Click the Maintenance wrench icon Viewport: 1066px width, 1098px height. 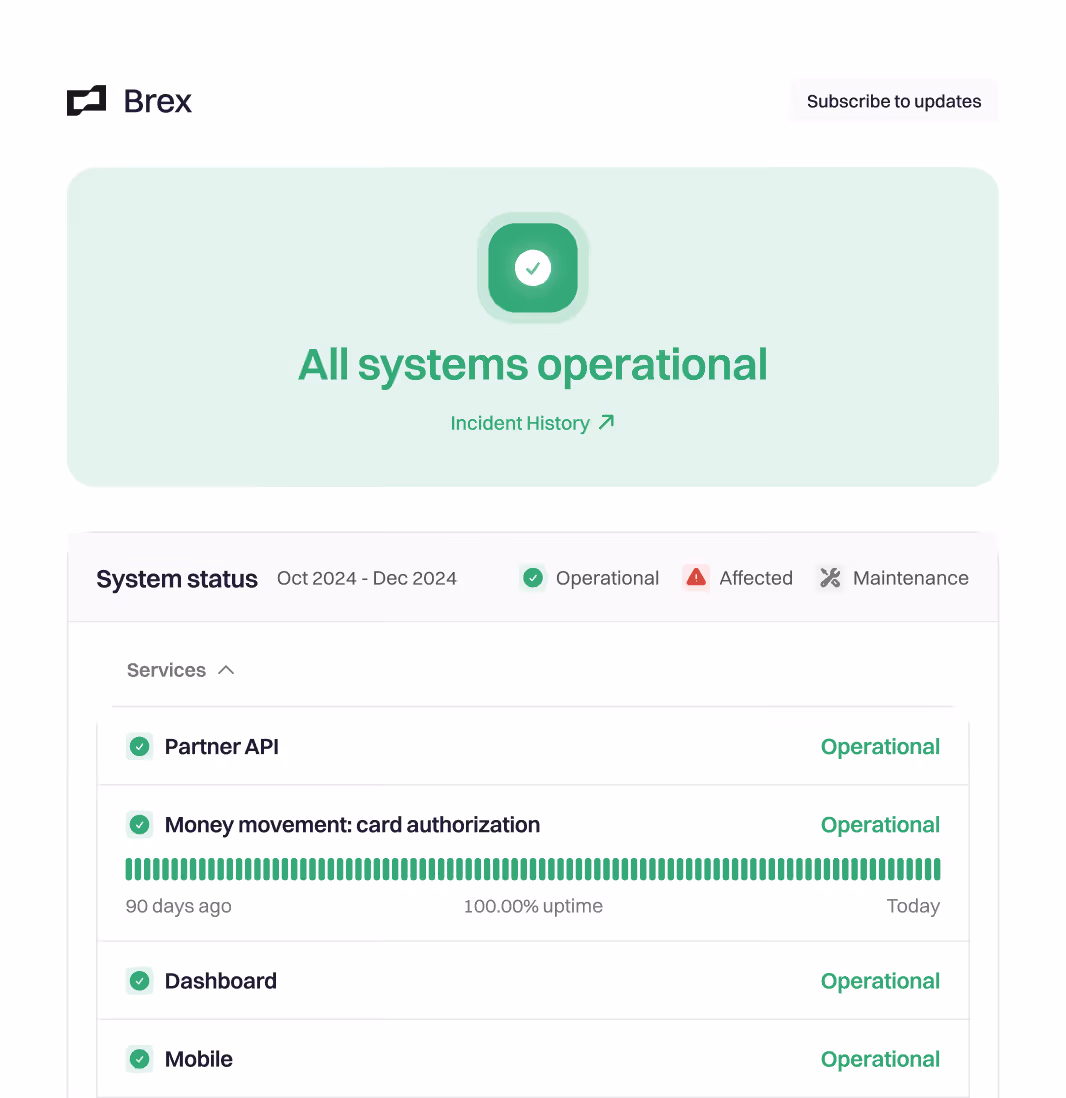tap(830, 578)
